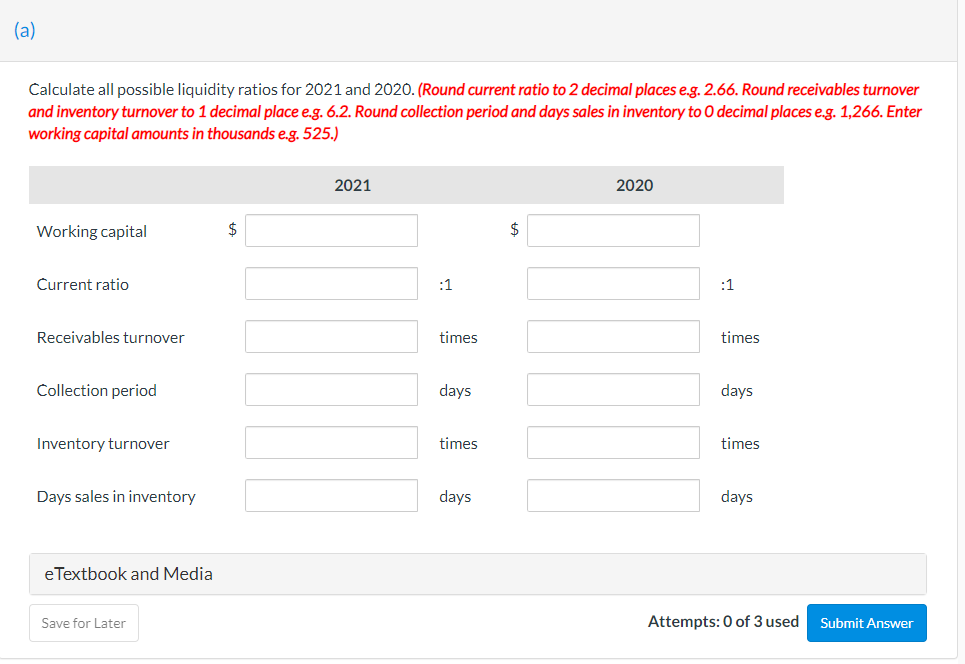The width and height of the screenshot is (965, 664).
Task: Click the Working capital input for 2020
Action: pos(613,230)
